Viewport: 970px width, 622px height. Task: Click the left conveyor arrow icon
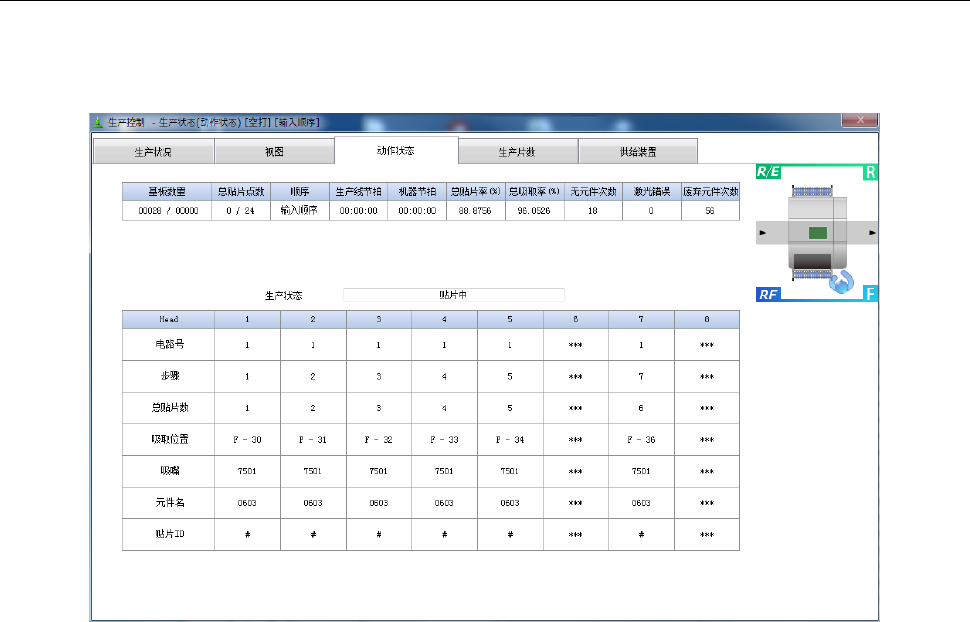tap(763, 233)
